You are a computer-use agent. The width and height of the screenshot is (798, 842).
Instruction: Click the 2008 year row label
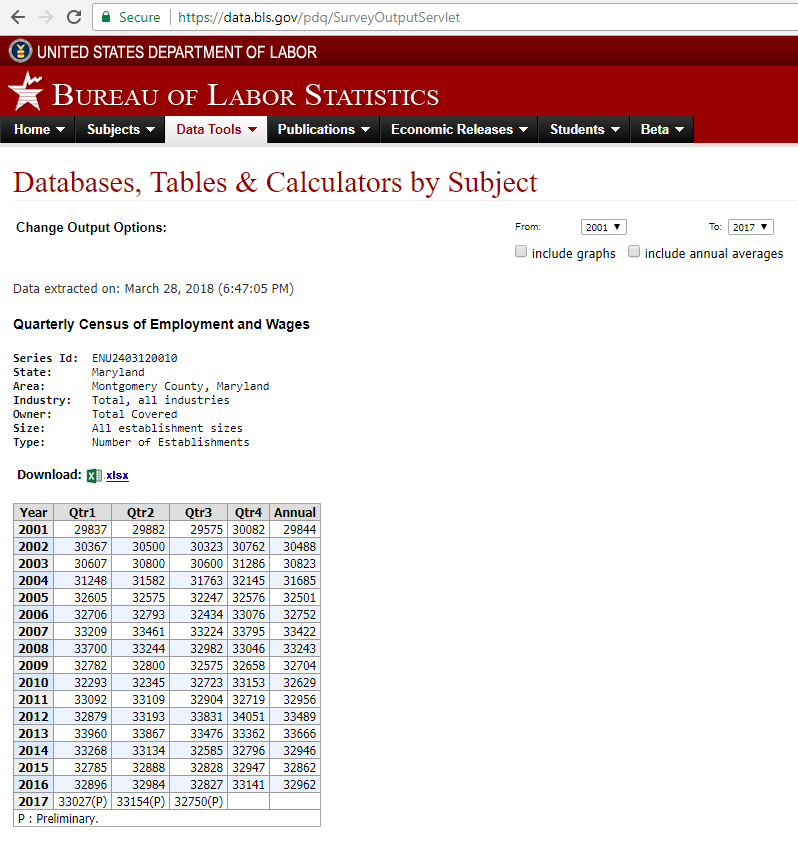33,649
